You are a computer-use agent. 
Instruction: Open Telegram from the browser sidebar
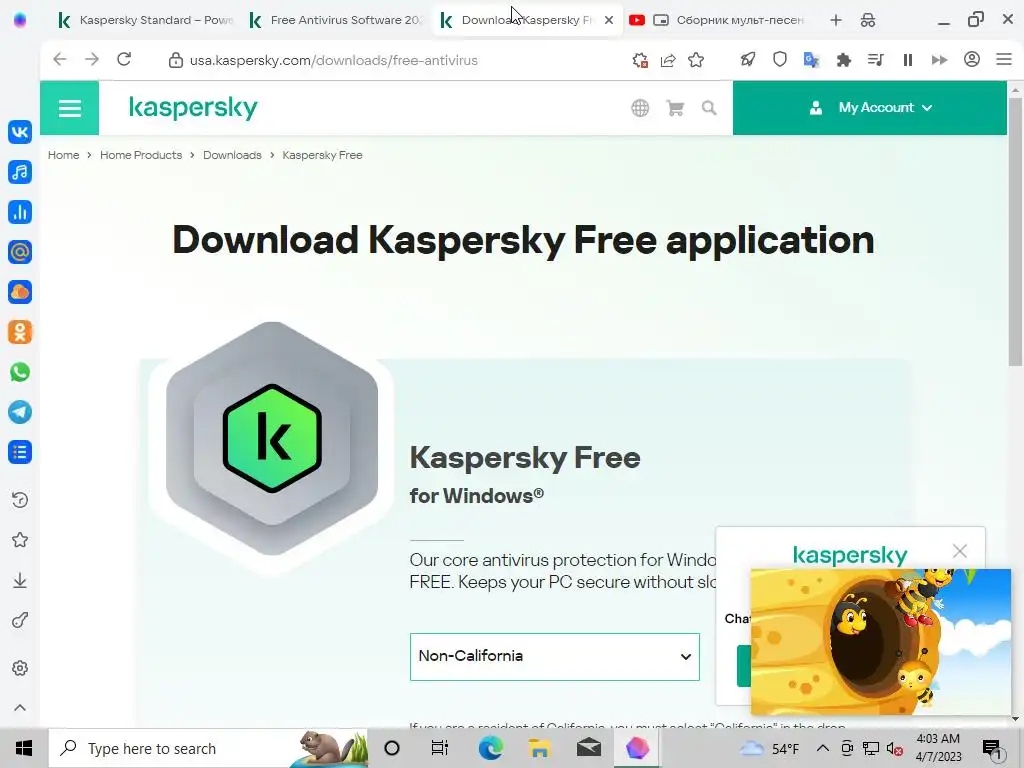[x=20, y=412]
